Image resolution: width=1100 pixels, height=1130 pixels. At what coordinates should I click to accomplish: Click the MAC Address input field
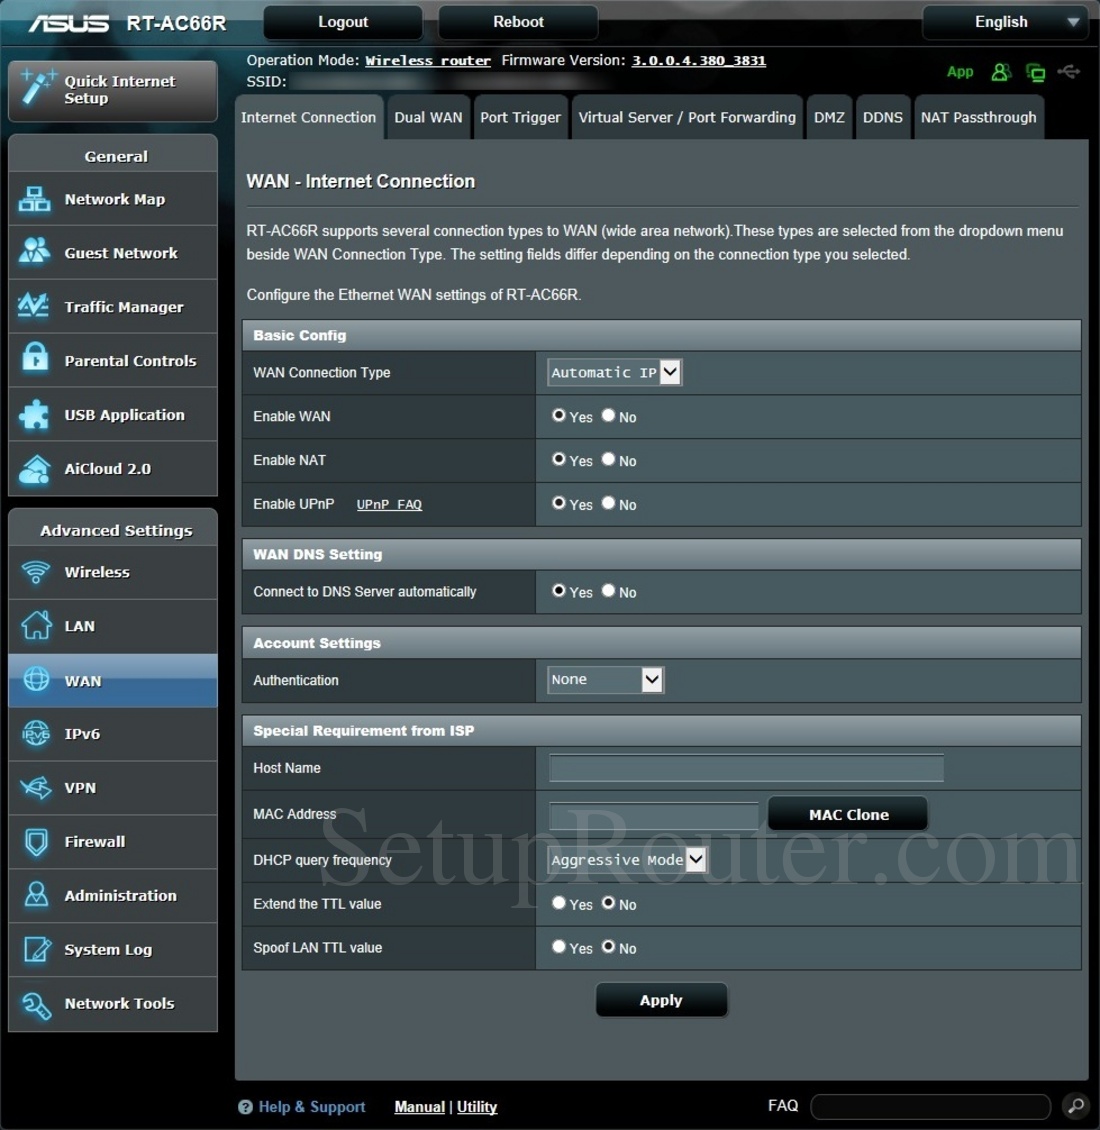click(x=654, y=815)
